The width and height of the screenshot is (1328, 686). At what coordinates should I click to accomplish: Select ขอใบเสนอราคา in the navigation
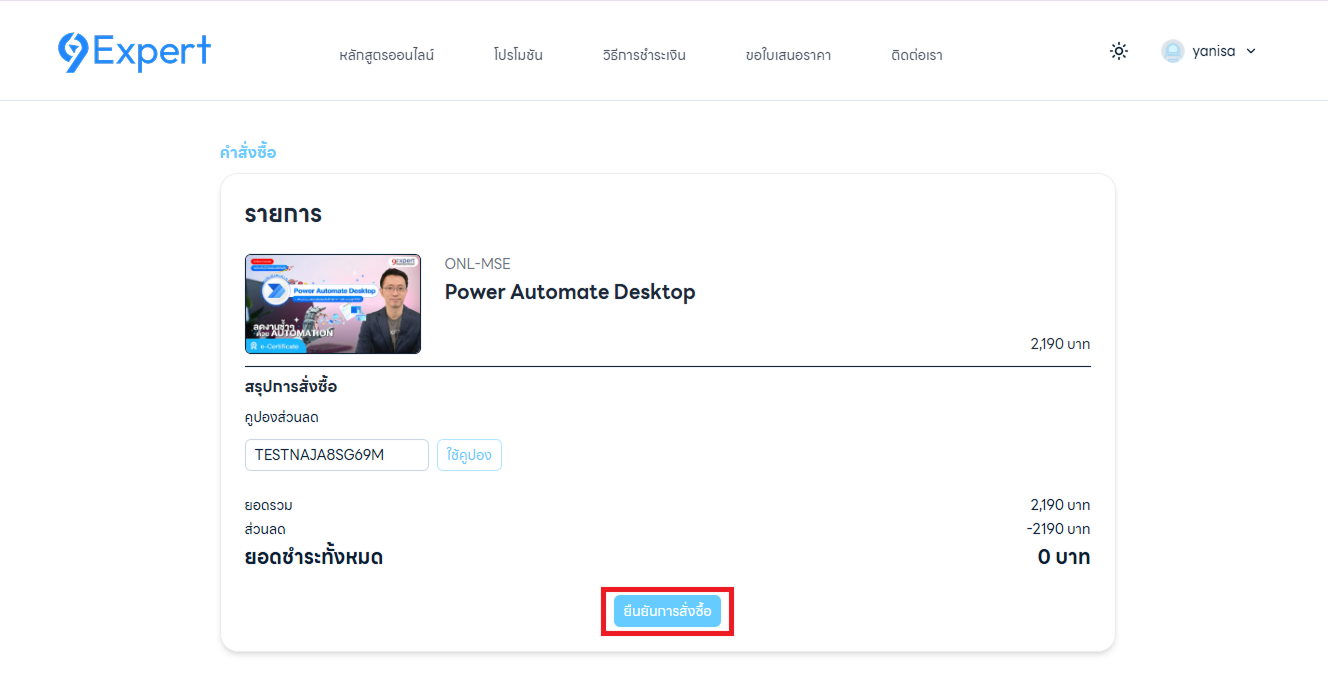(x=788, y=55)
